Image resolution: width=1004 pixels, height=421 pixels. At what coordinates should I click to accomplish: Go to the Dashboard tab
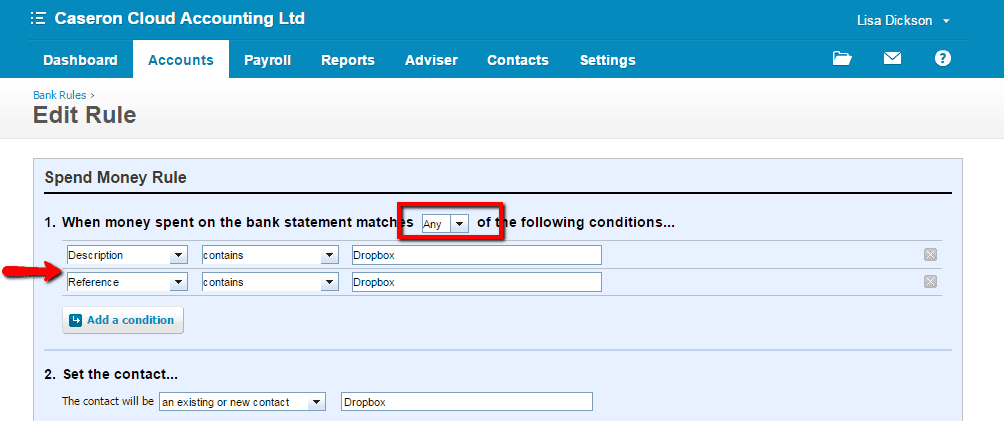pos(80,60)
